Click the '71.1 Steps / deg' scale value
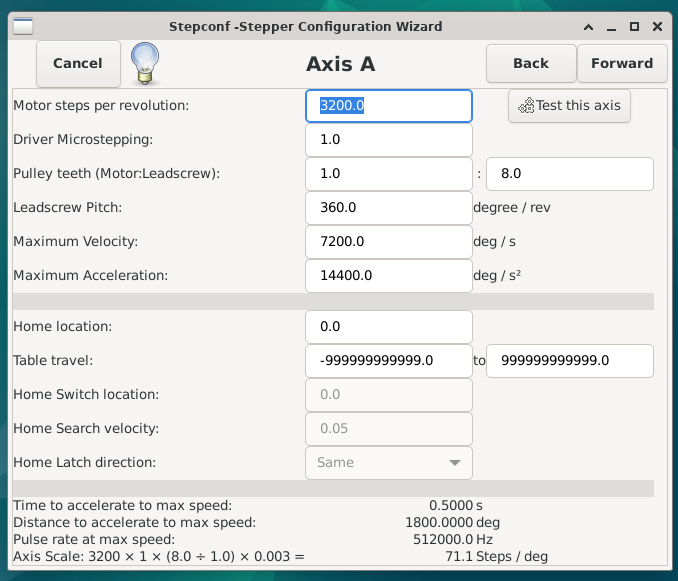The image size is (678, 581). point(496,556)
